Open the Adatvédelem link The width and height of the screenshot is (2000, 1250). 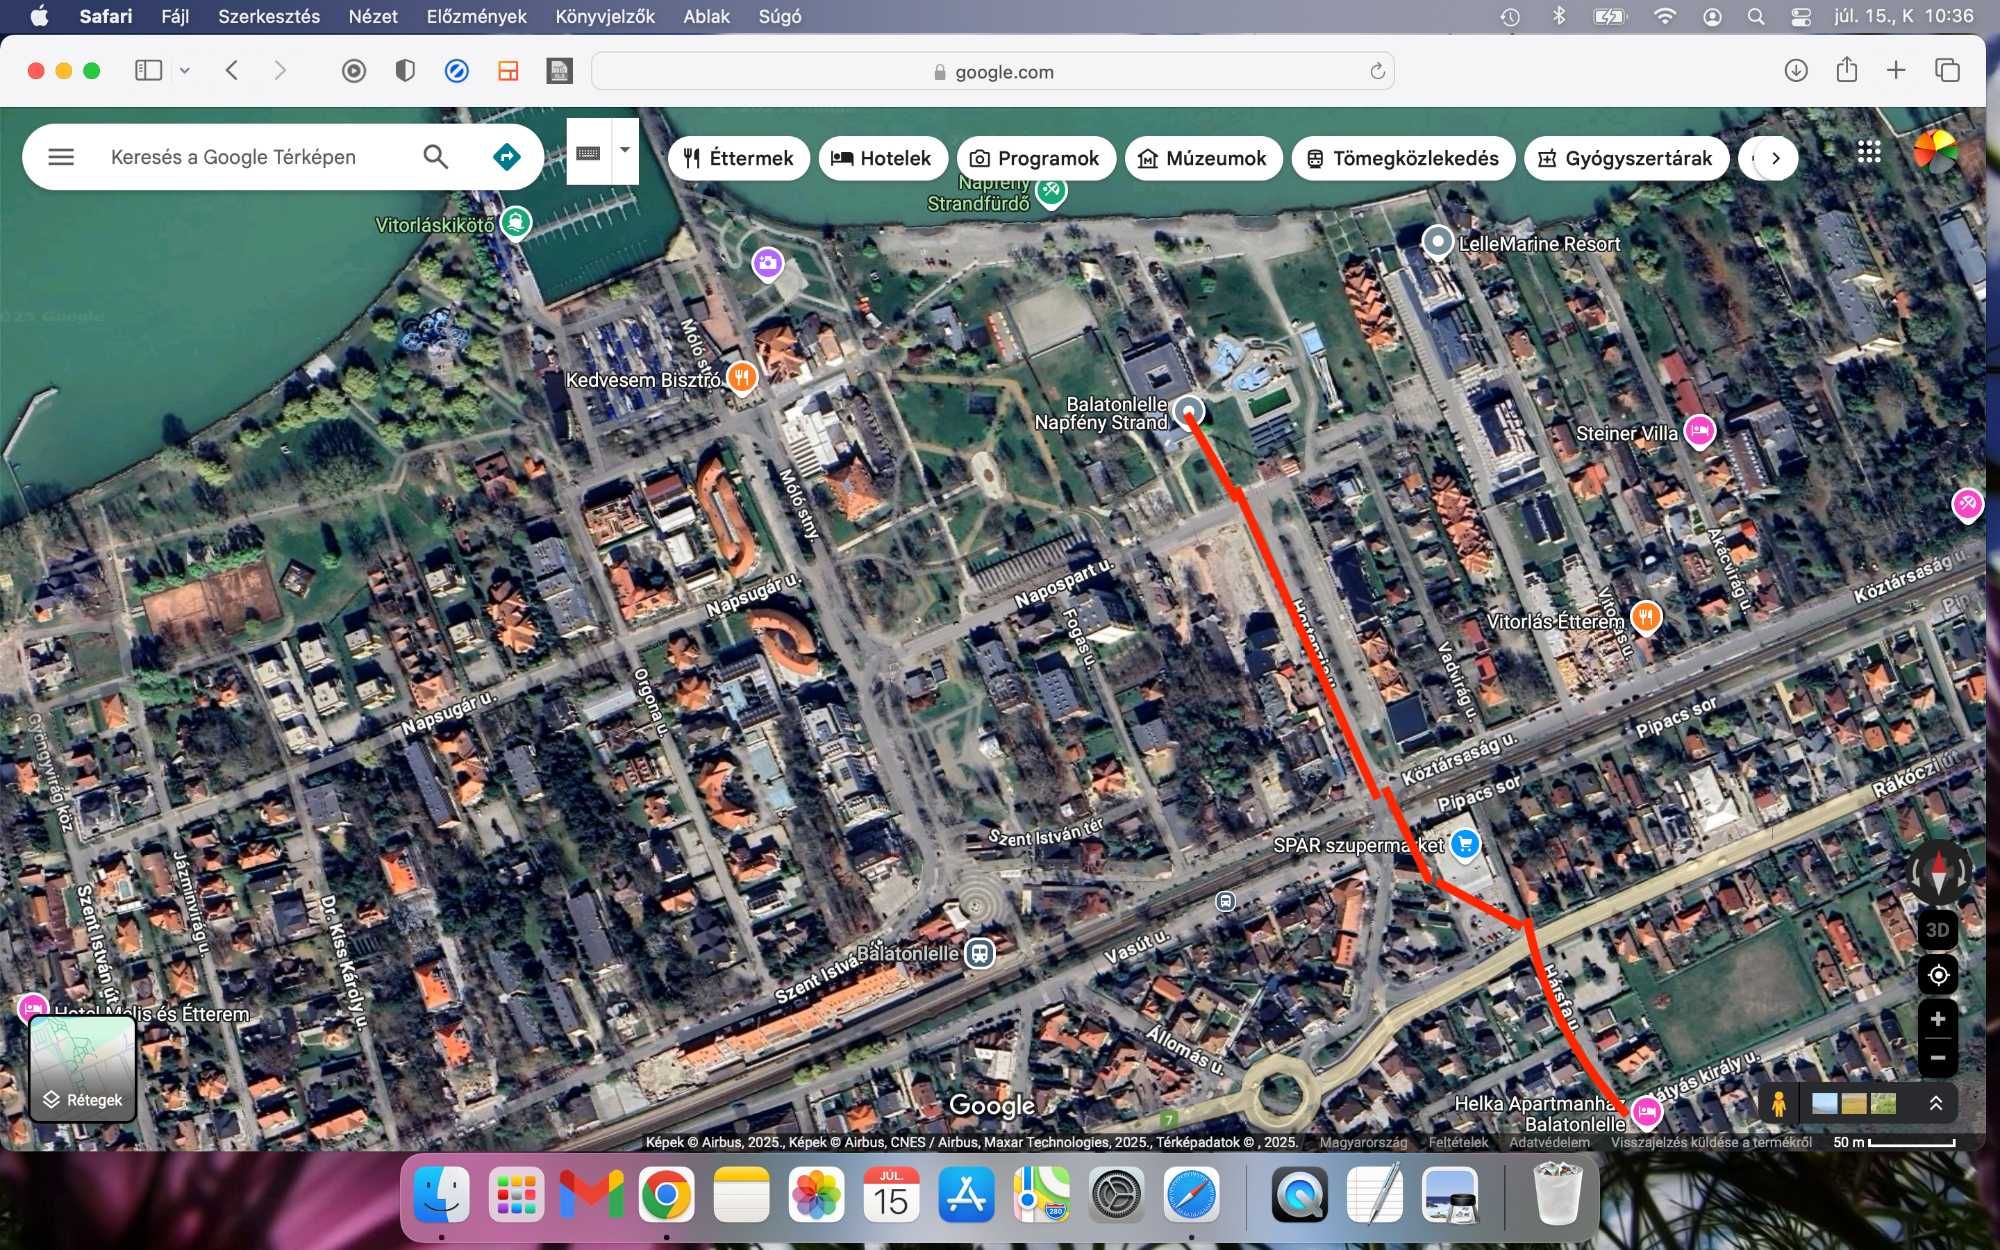click(1549, 1142)
